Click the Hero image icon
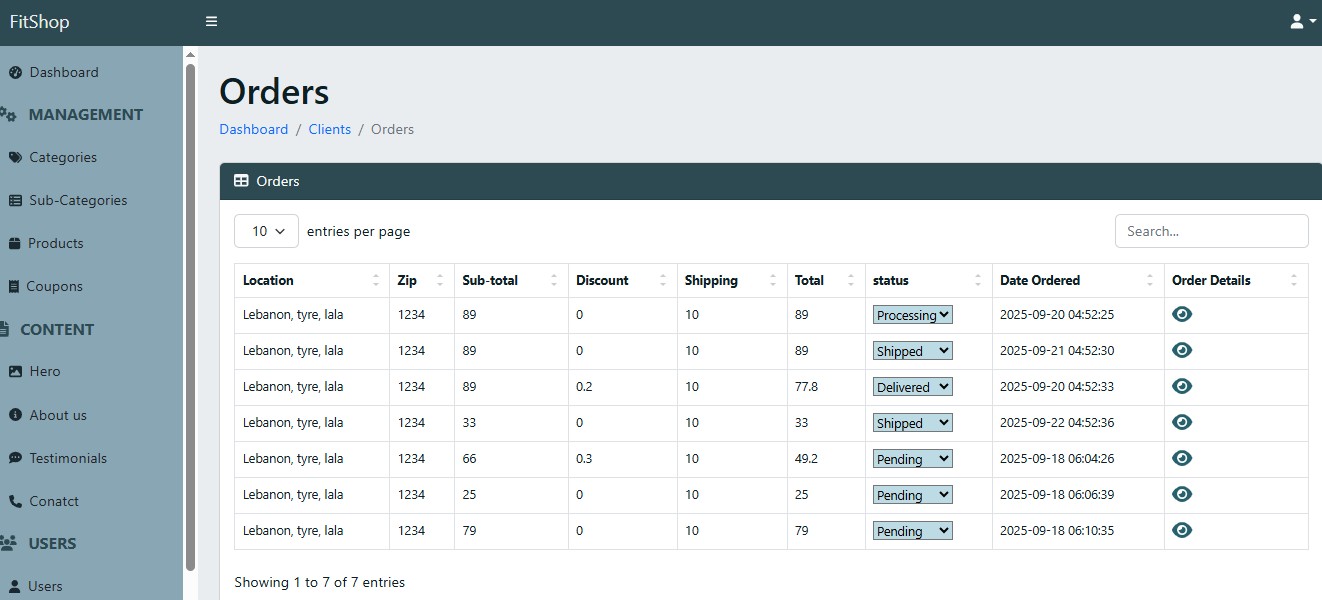 [15, 371]
